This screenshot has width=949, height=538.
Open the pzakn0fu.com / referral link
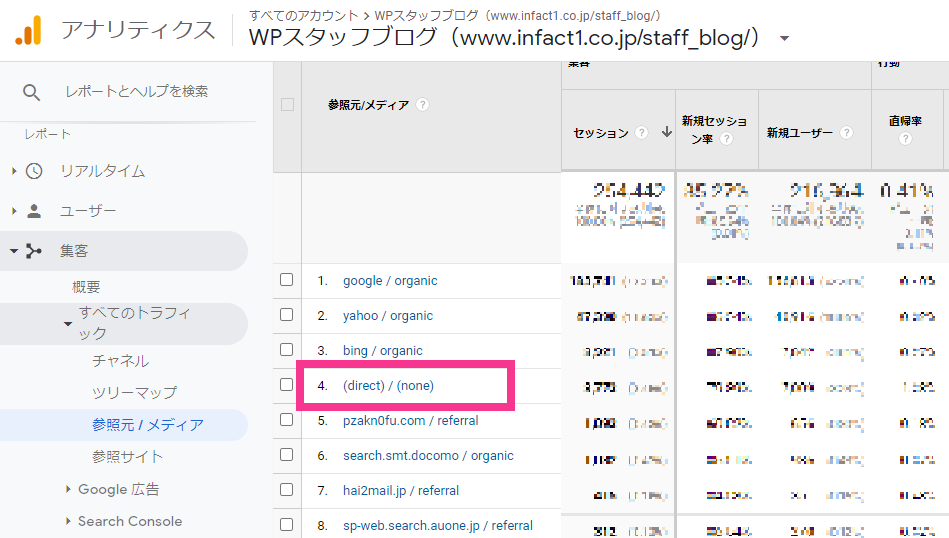click(x=410, y=421)
